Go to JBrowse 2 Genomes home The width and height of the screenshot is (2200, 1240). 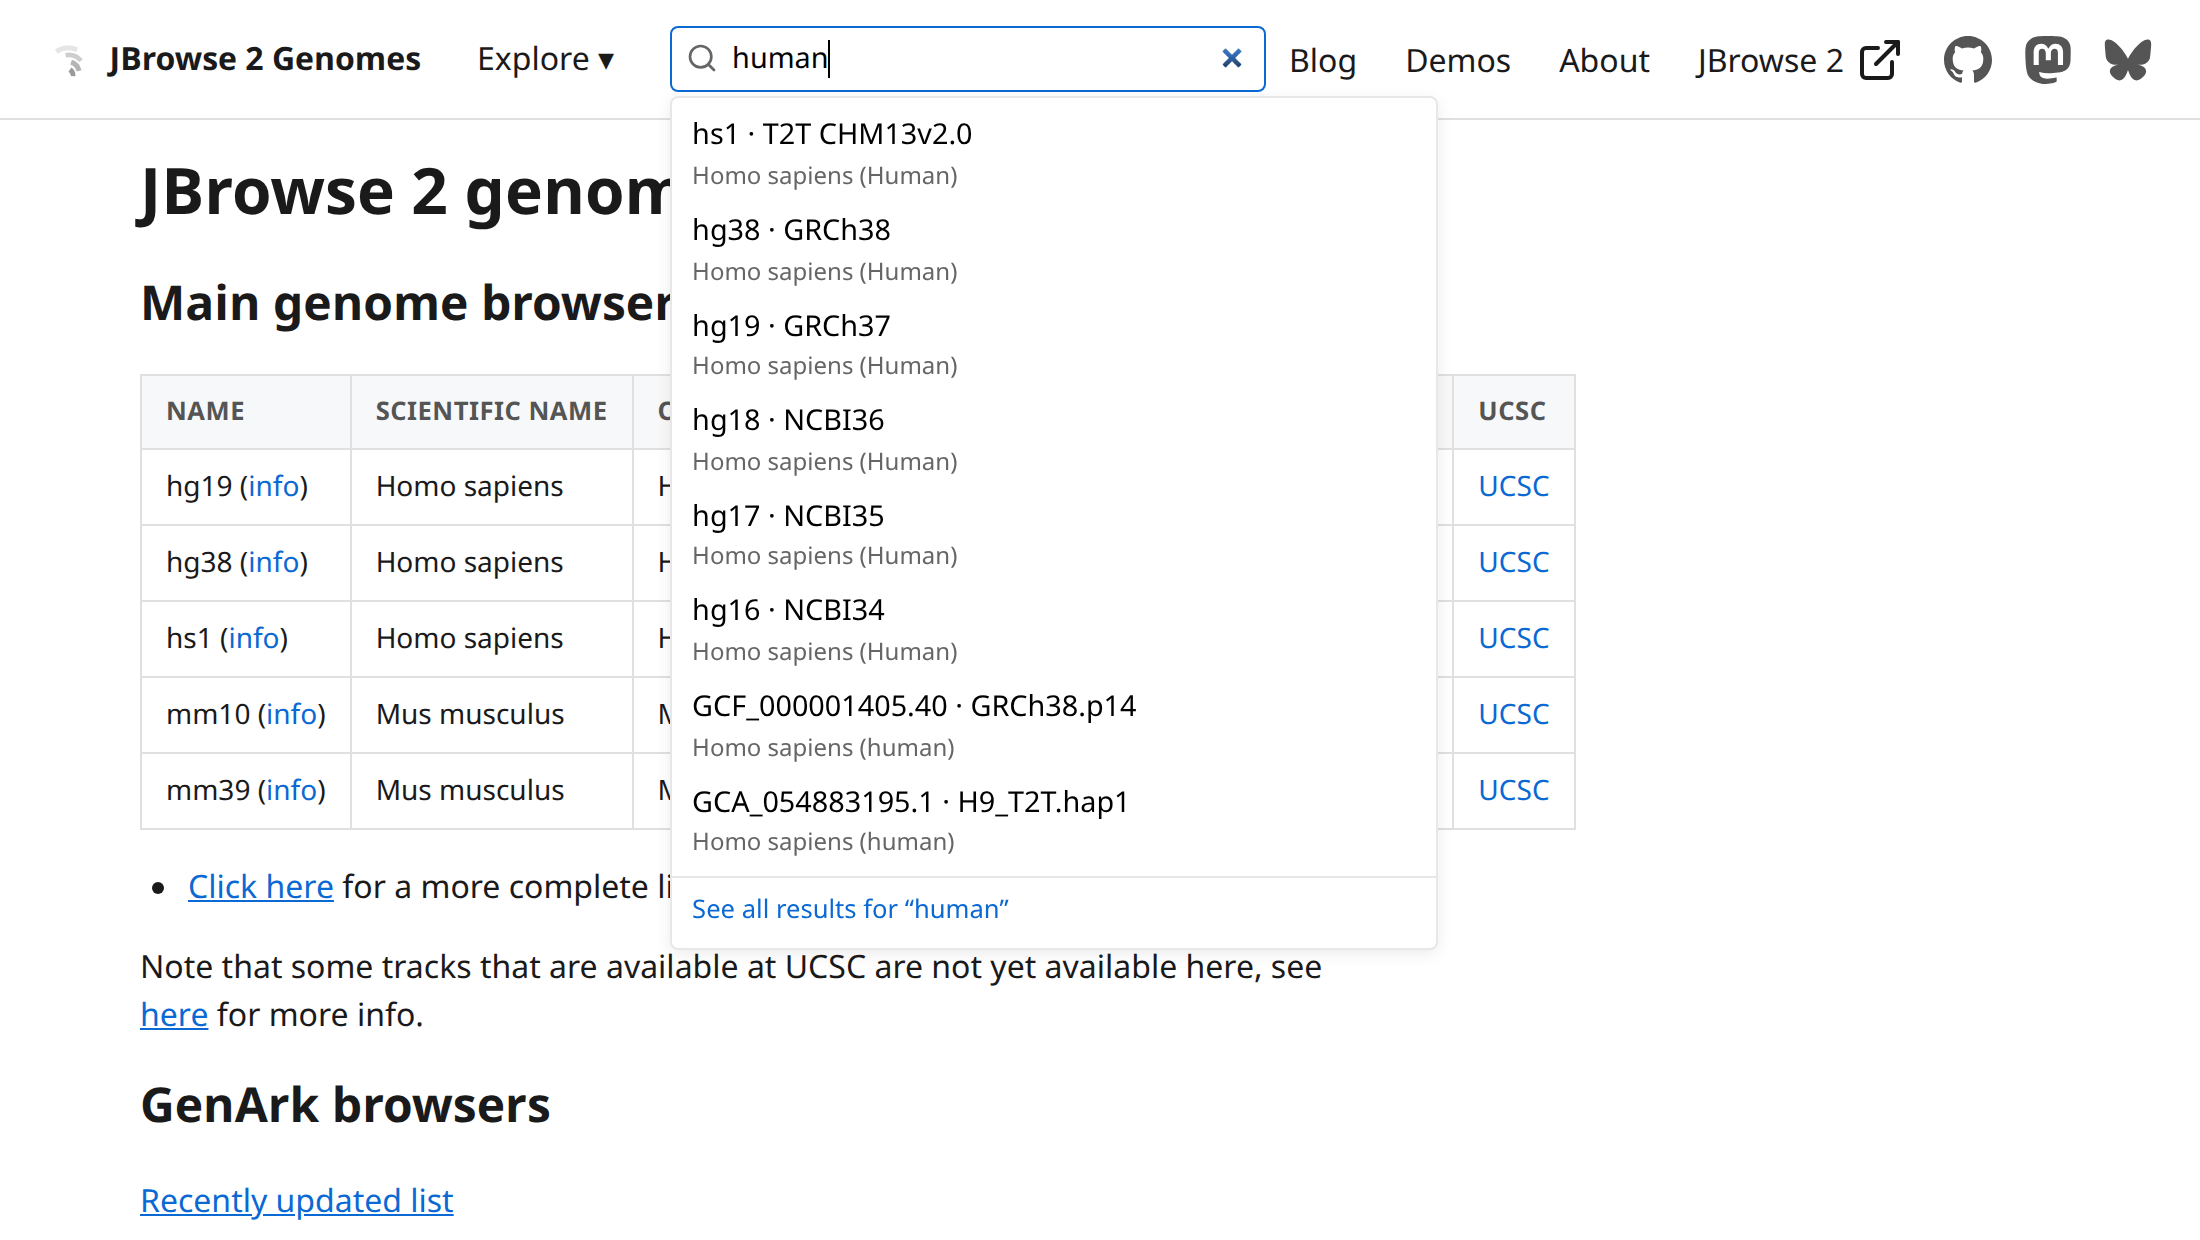[264, 59]
